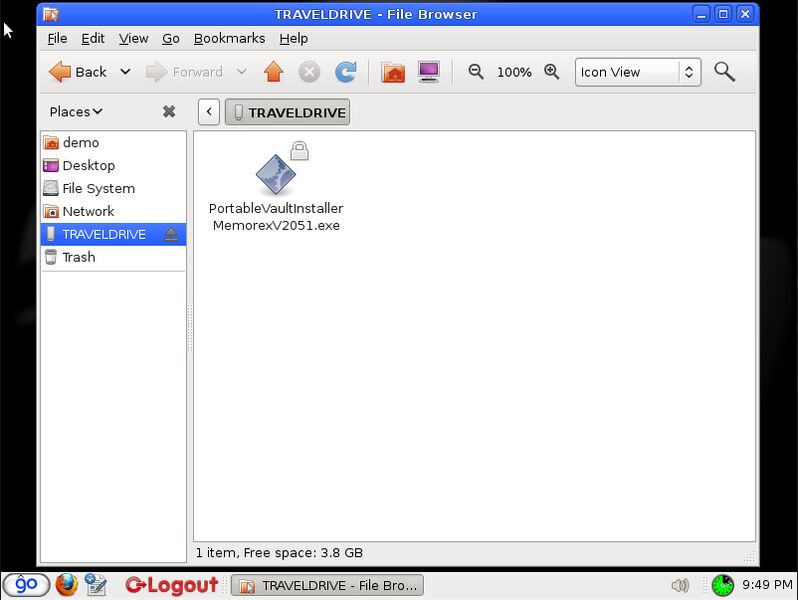The height and width of the screenshot is (600, 798).
Task: Click the green clock tray icon
Action: [x=723, y=585]
